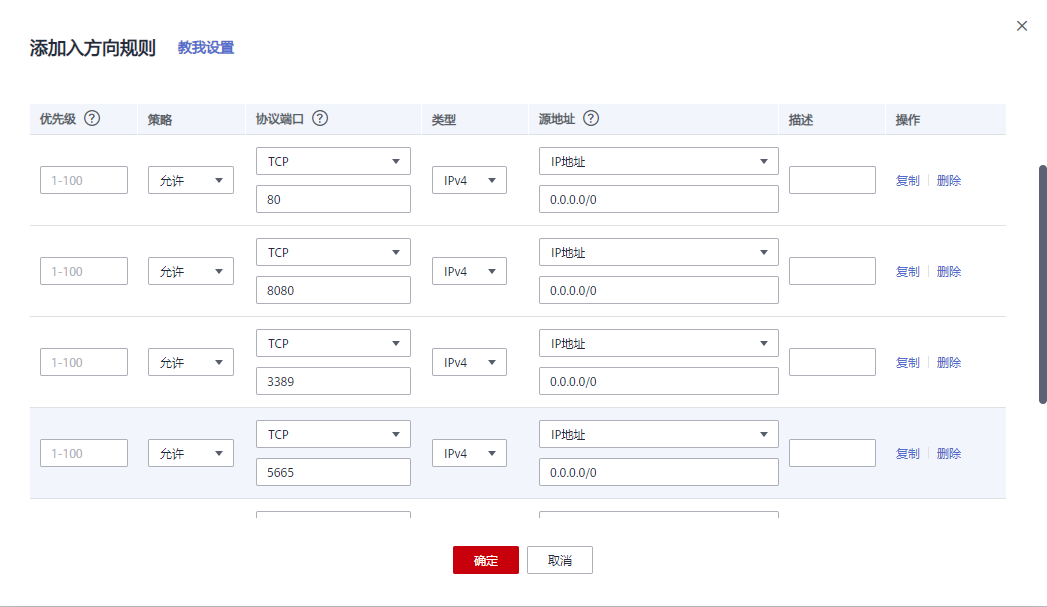Image resolution: width=1047 pixels, height=607 pixels.
Task: Click the port field containing 80
Action: (x=333, y=199)
